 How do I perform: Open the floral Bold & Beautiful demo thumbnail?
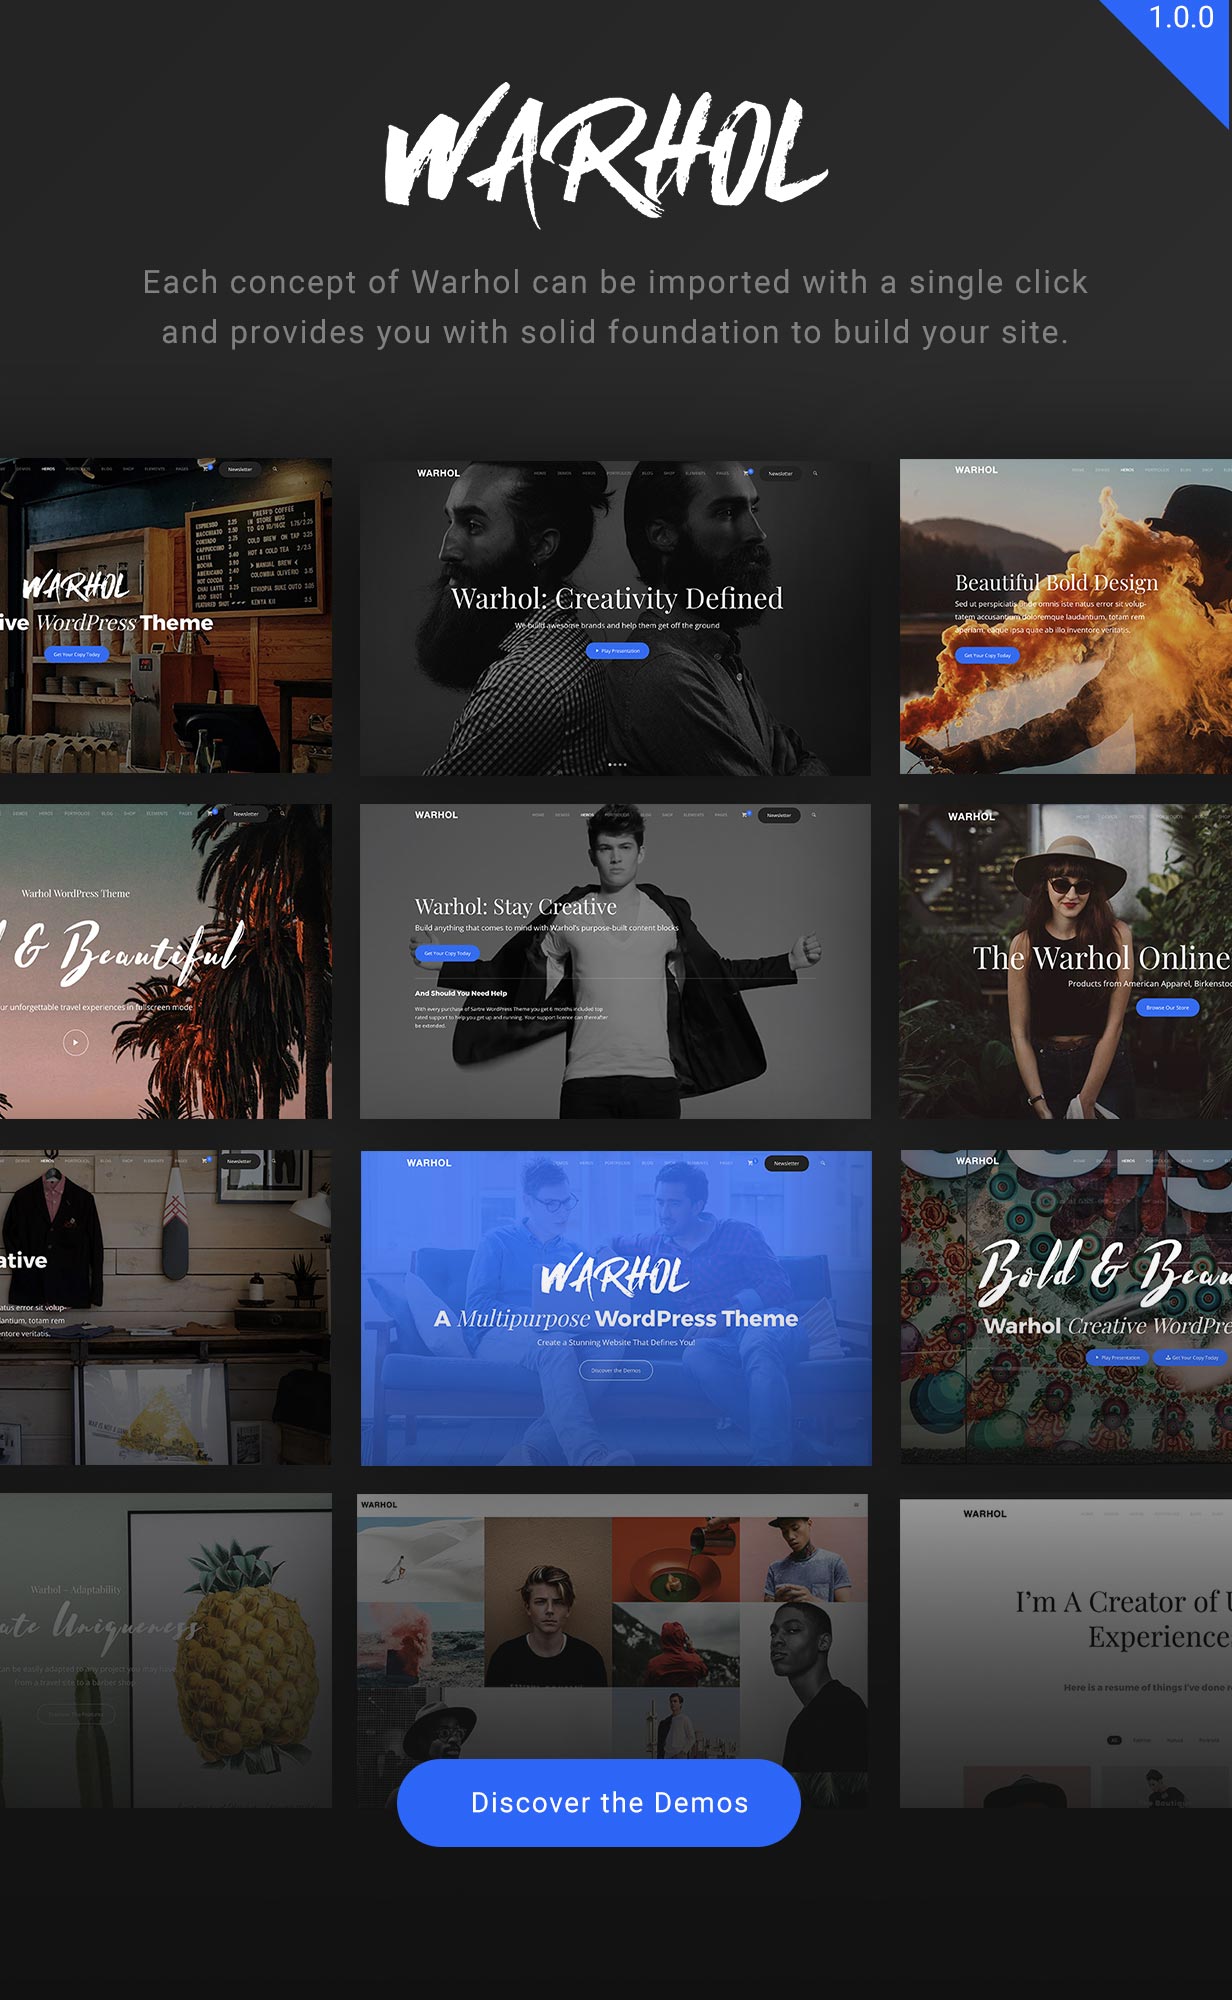tap(1066, 1307)
